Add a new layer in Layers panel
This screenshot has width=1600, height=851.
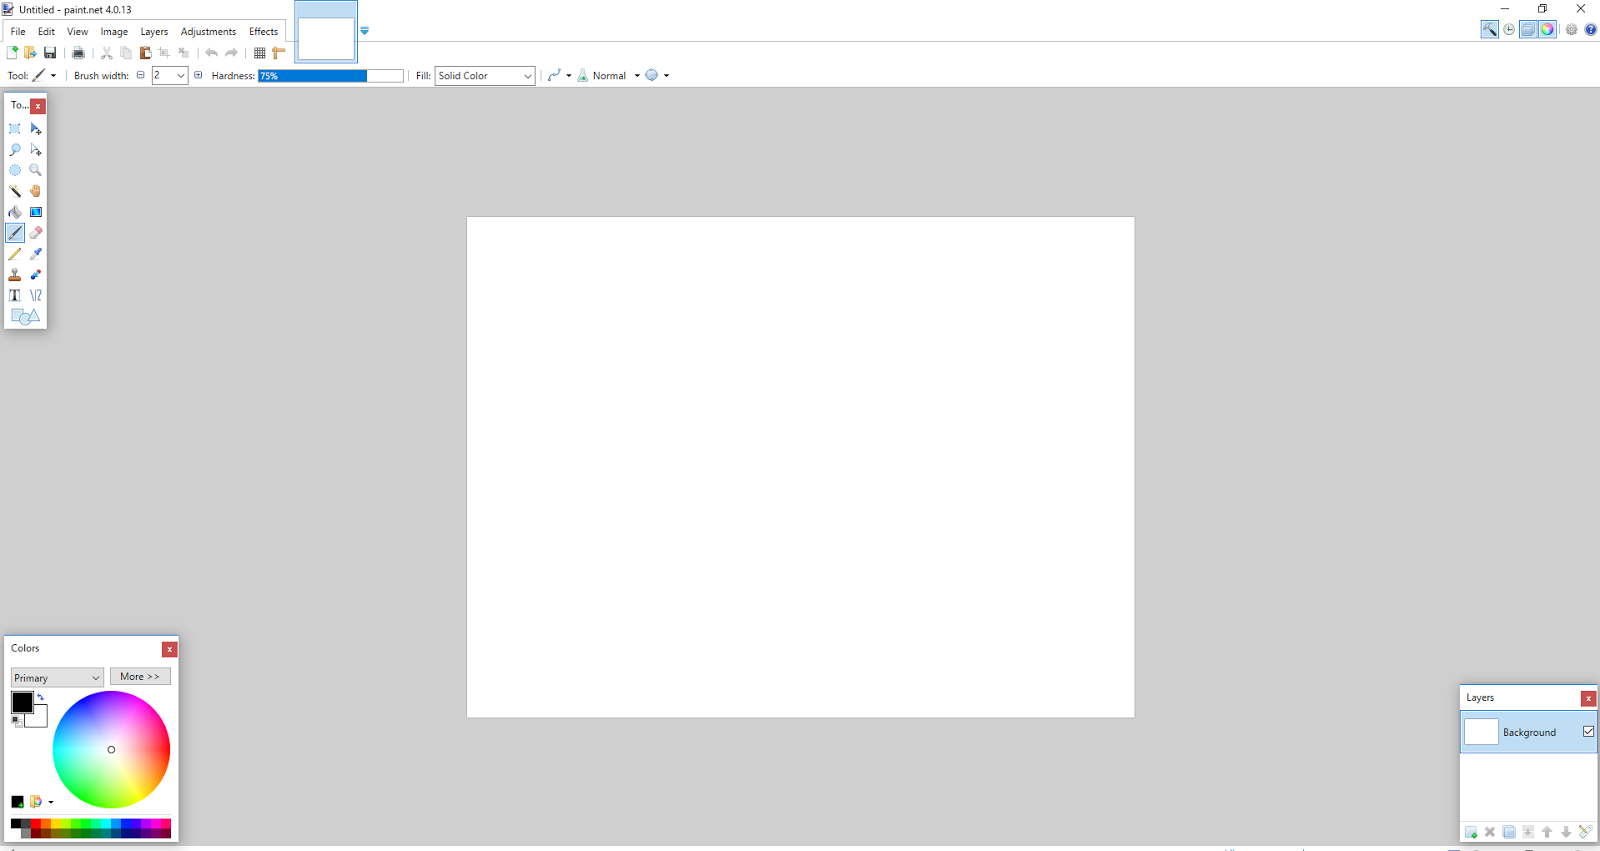1471,832
